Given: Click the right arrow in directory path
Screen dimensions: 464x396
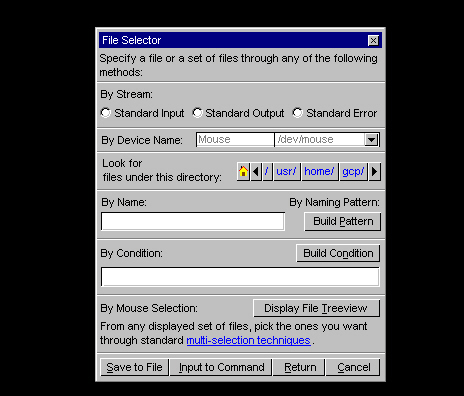Looking at the screenshot, I should 375,172.
